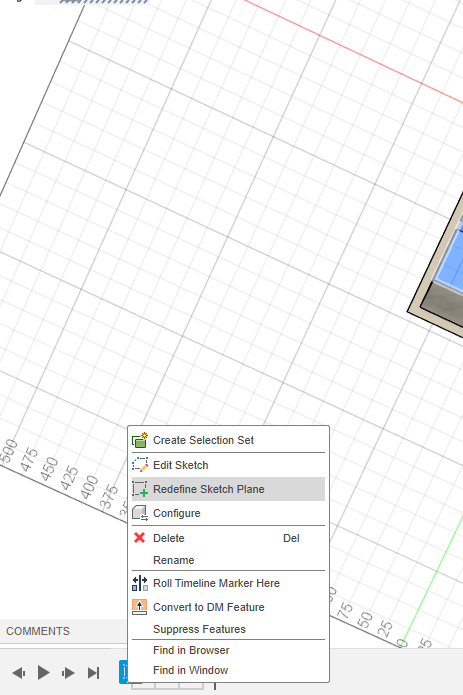This screenshot has width=463, height=695.
Task: Choose Delete in the context menu
Action: click(228, 538)
